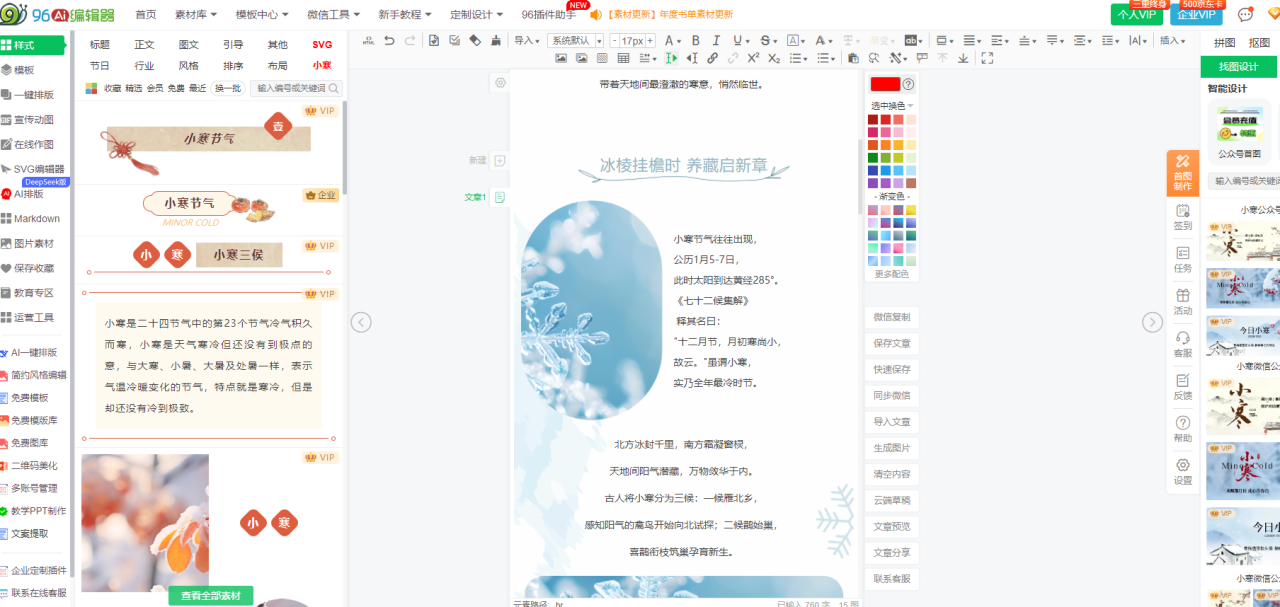Click the 保存文章 button
Image resolution: width=1280 pixels, height=607 pixels.
pyautogui.click(x=891, y=343)
